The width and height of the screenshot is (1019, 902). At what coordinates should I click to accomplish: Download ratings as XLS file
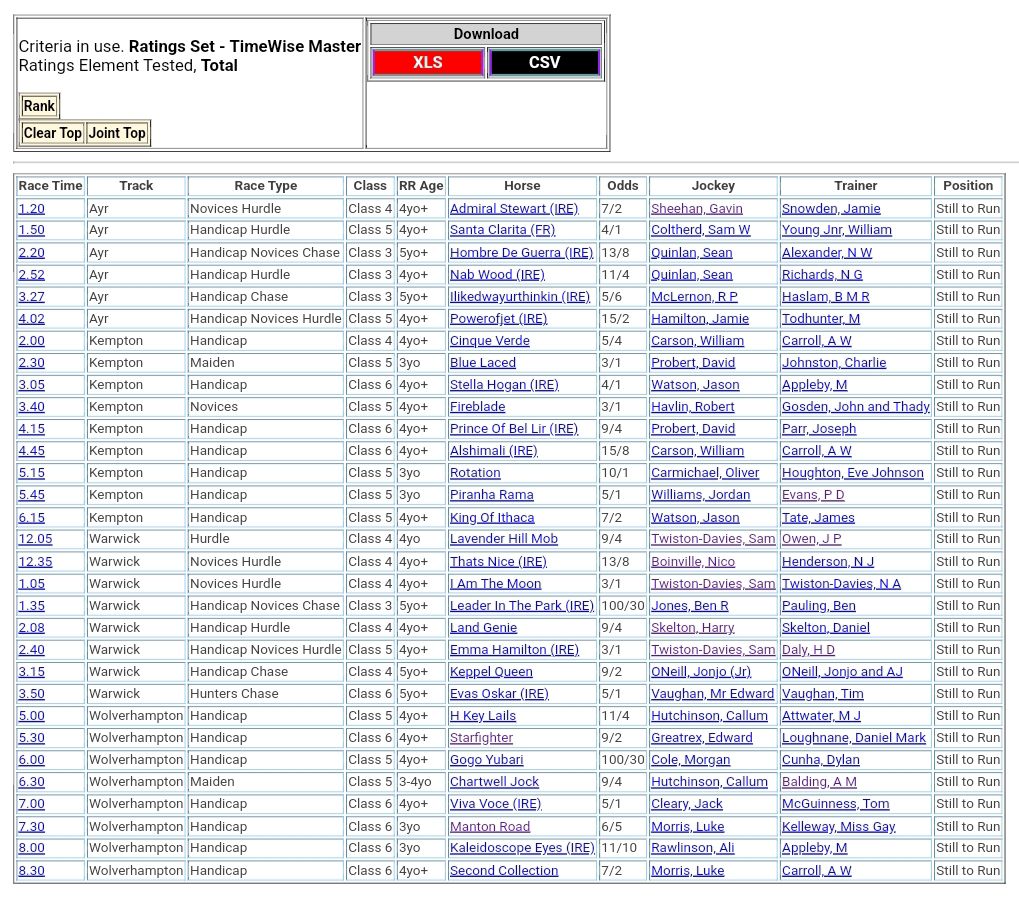428,63
